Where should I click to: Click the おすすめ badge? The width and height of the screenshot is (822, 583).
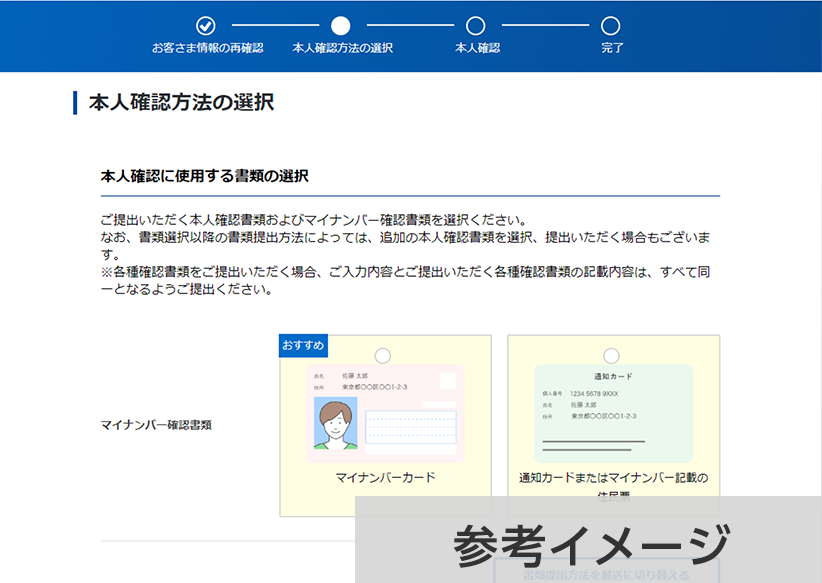pos(303,346)
